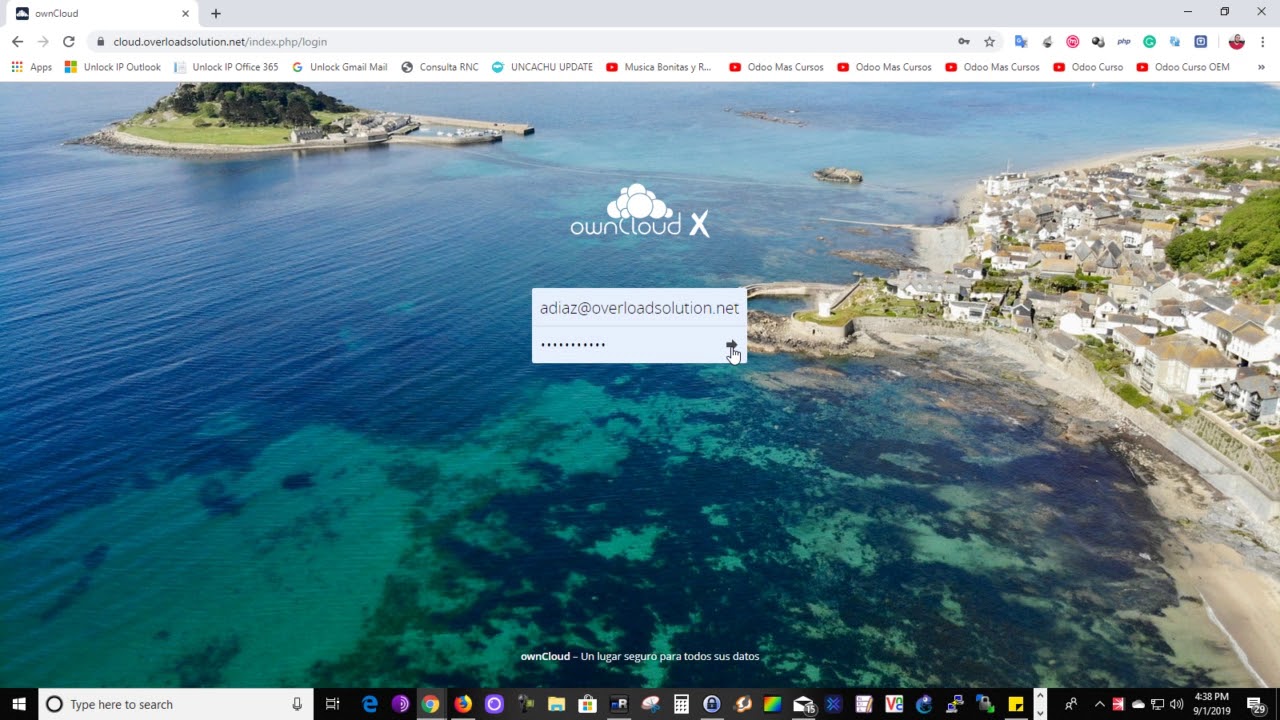Click the taskbar search box
This screenshot has width=1280, height=720.
coord(175,704)
